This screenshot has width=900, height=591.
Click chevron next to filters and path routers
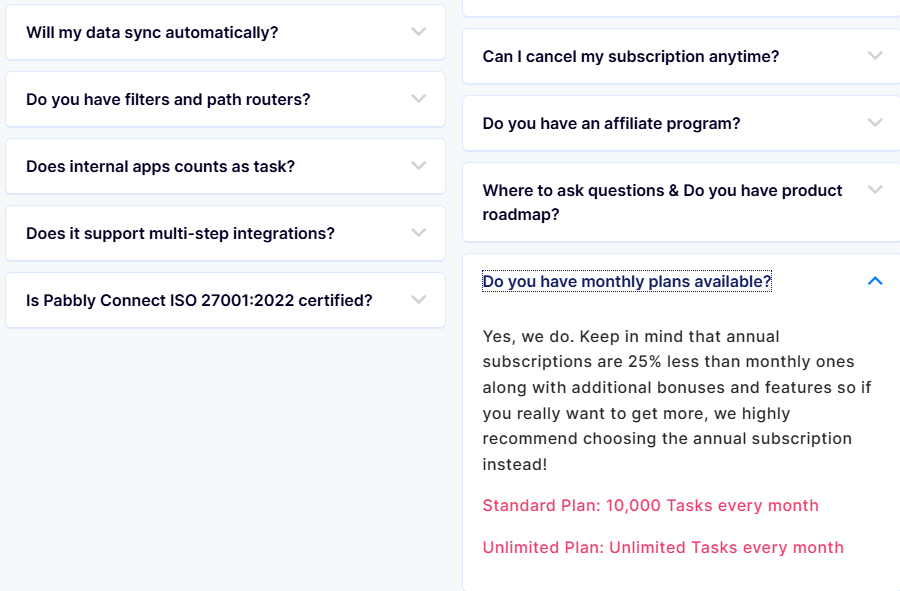tap(419, 98)
